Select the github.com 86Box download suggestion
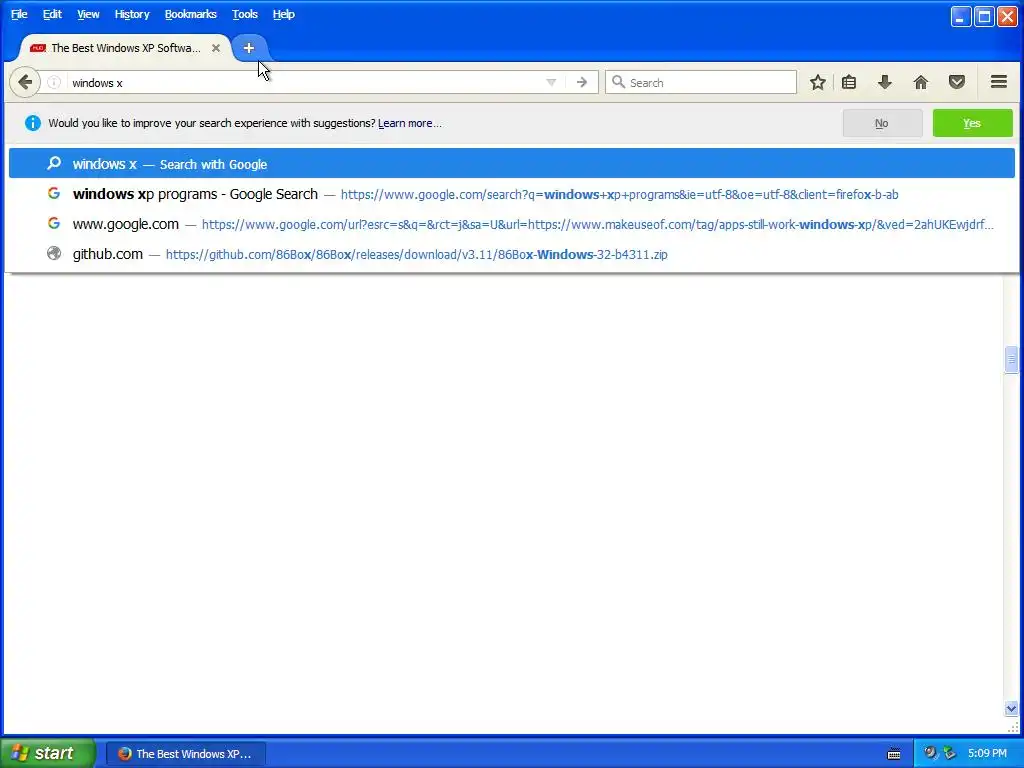 [512, 254]
